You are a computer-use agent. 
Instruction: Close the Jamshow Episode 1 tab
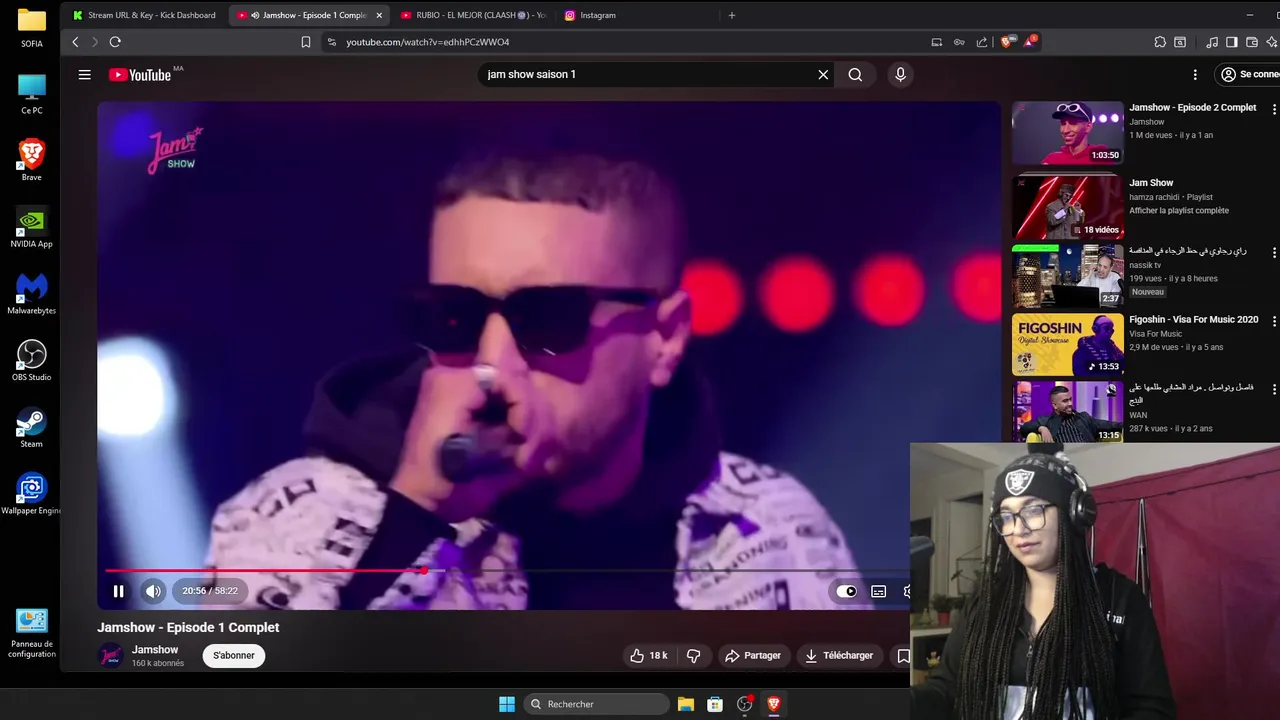[x=379, y=15]
